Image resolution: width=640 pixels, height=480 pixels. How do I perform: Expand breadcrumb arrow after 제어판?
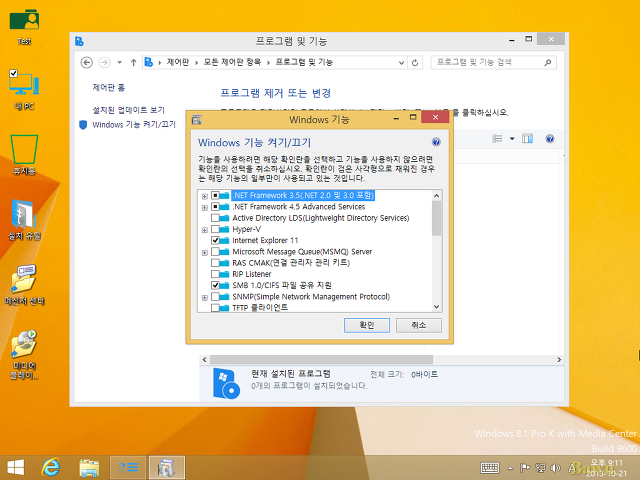(x=196, y=62)
